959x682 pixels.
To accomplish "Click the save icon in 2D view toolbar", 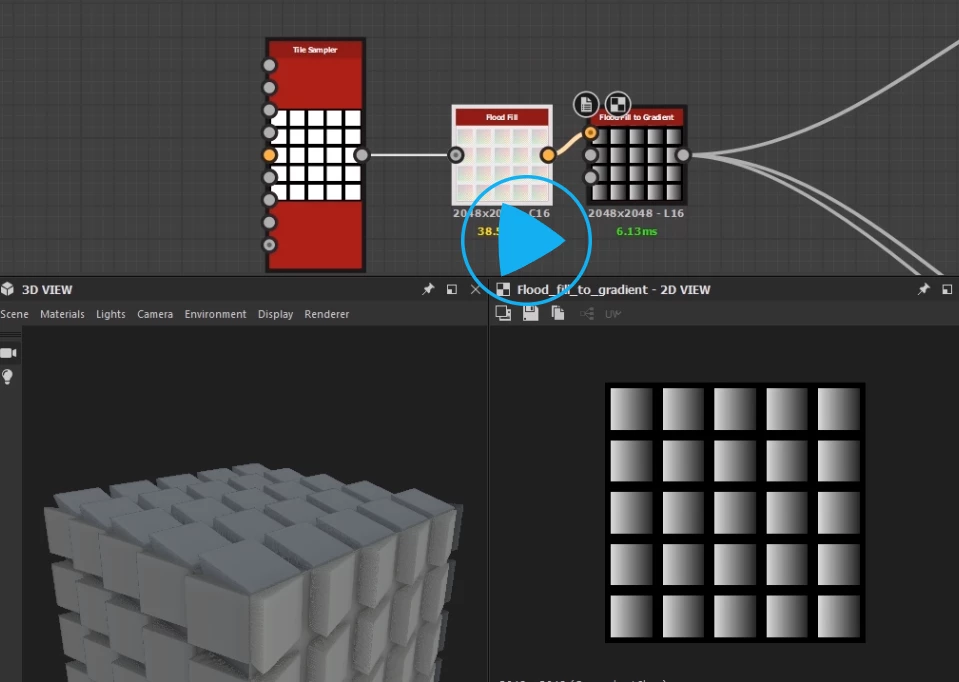I will point(530,313).
